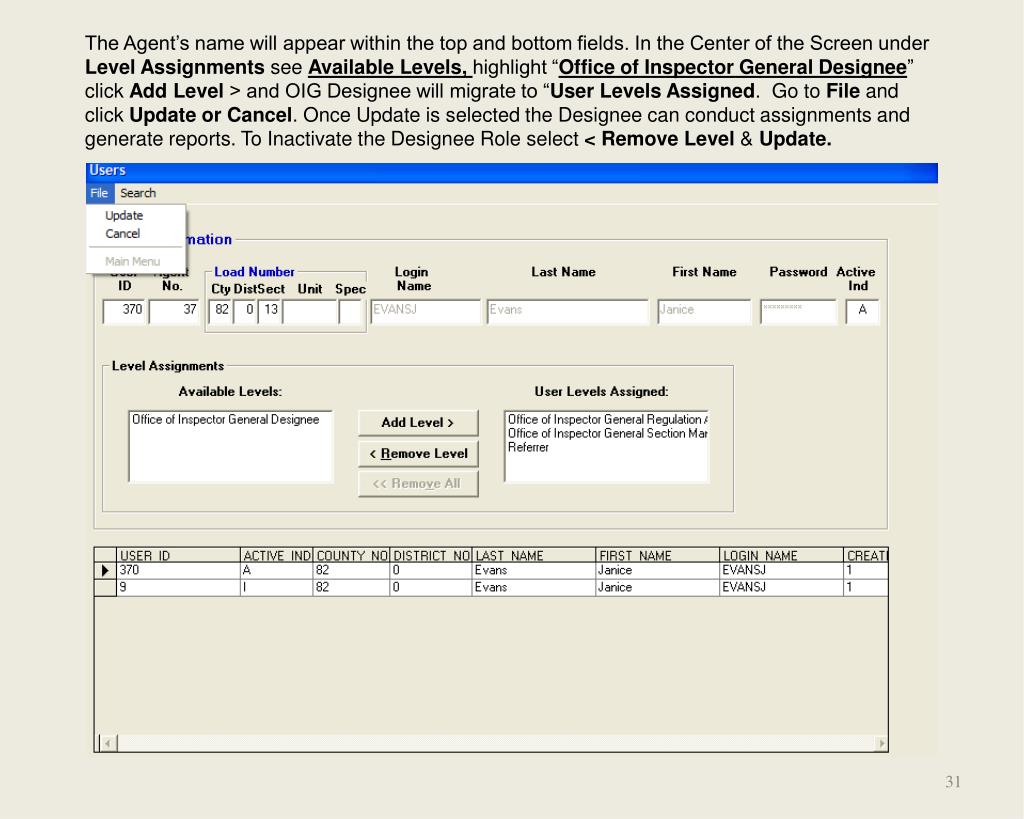Click the grid scroll right arrow
Screen dimensions: 1024x819
tap(882, 743)
